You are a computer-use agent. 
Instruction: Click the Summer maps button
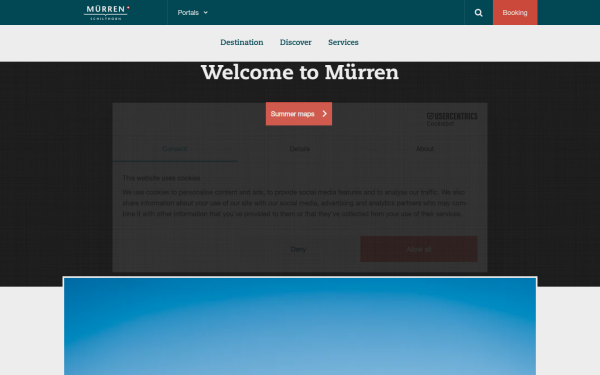pyautogui.click(x=299, y=114)
